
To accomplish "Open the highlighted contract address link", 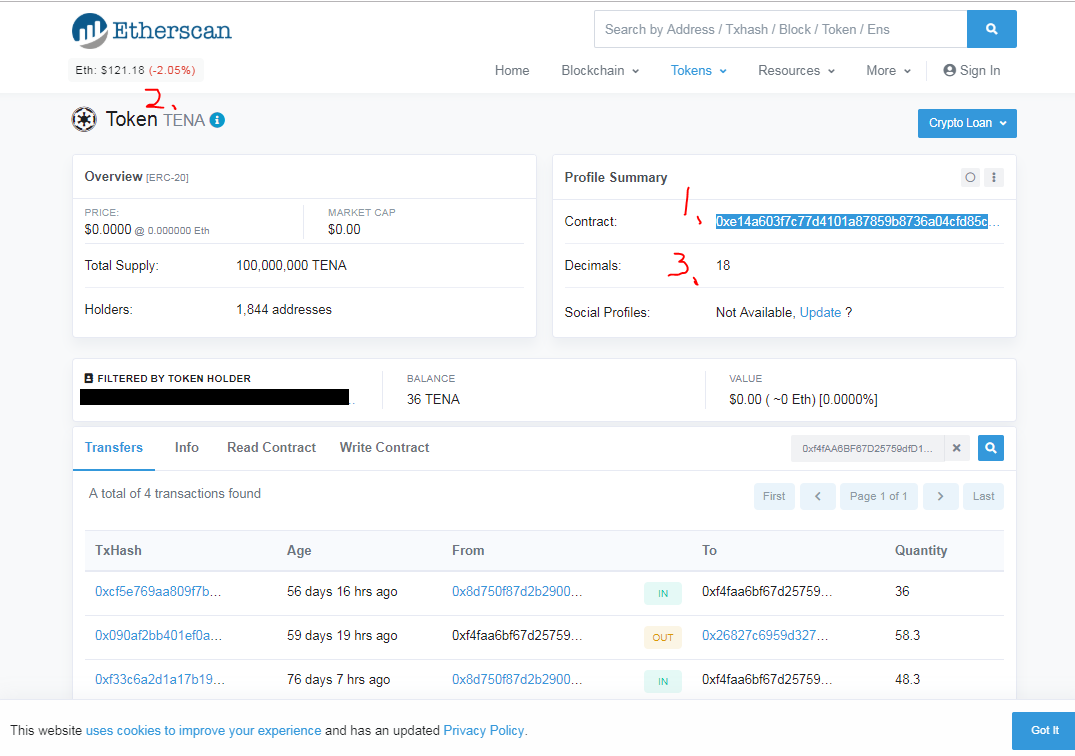I will click(857, 221).
